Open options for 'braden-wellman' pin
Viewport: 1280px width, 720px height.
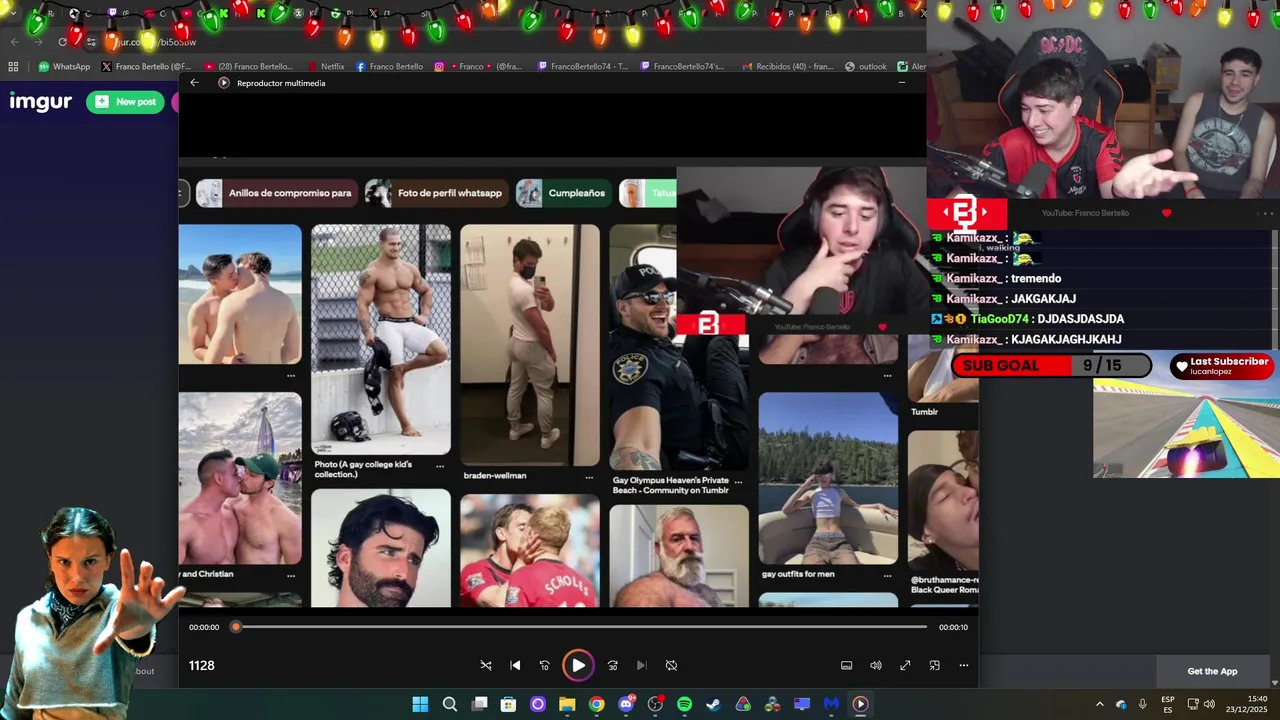[589, 477]
